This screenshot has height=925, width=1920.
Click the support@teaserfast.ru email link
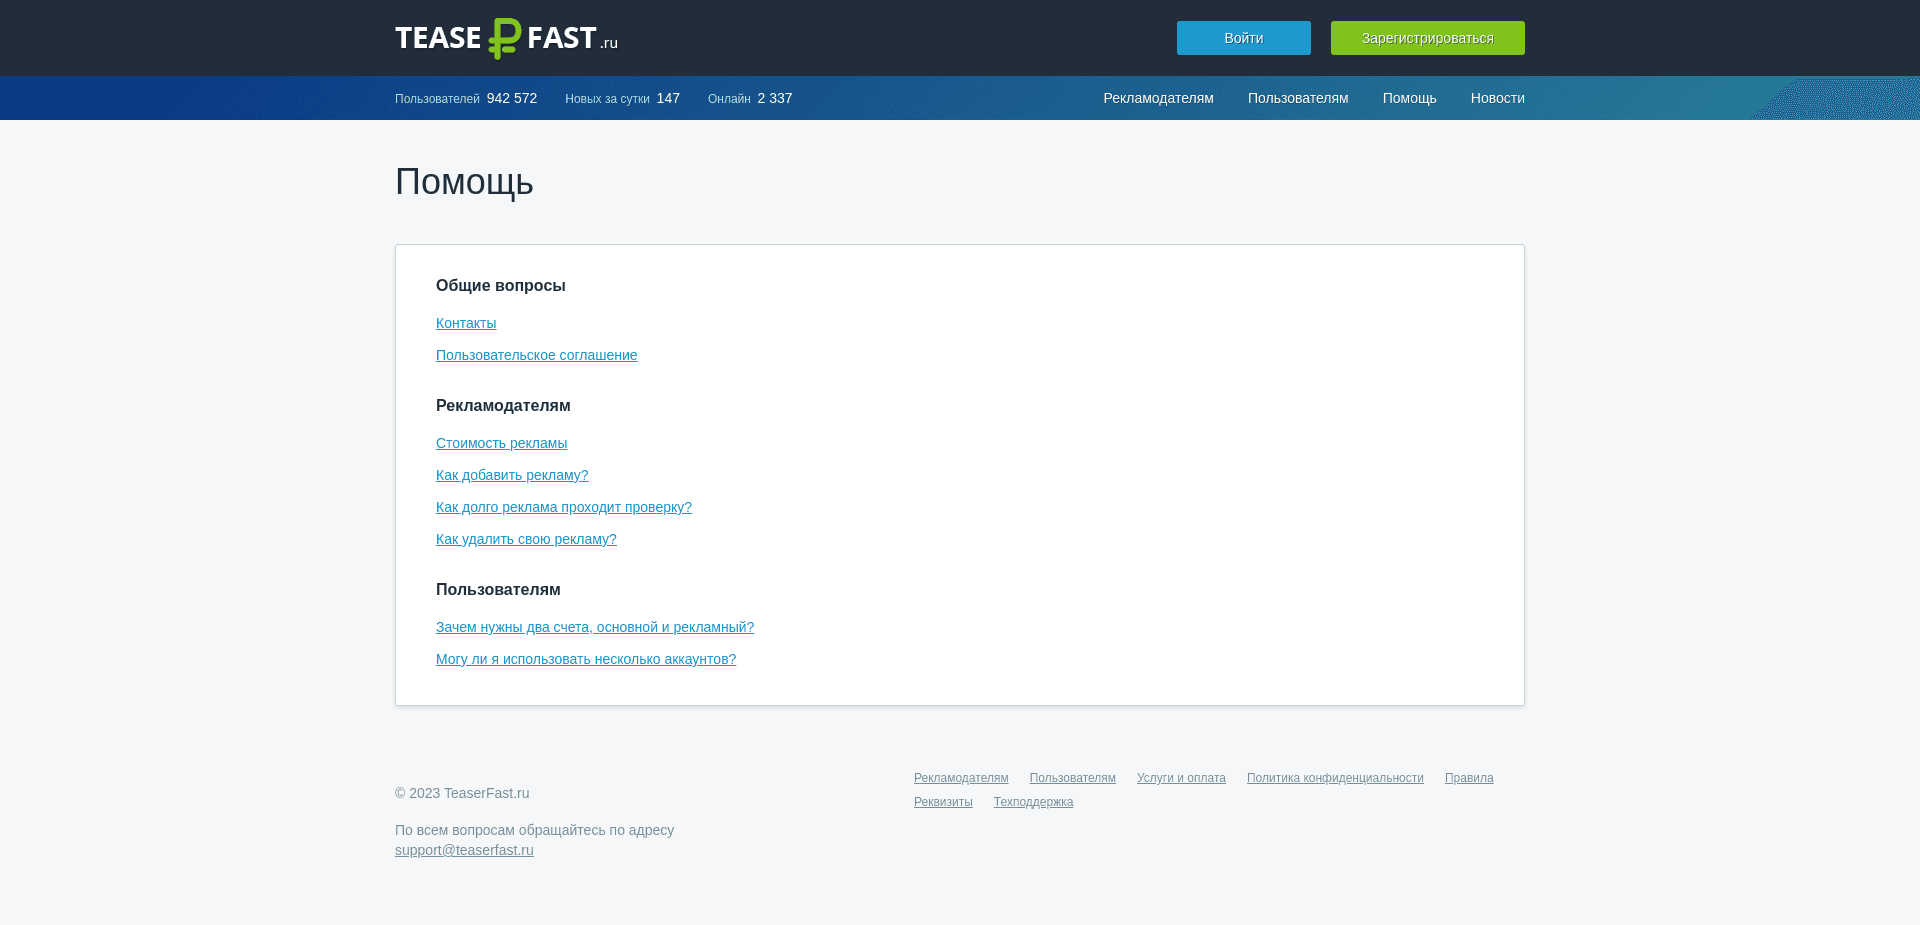463,850
